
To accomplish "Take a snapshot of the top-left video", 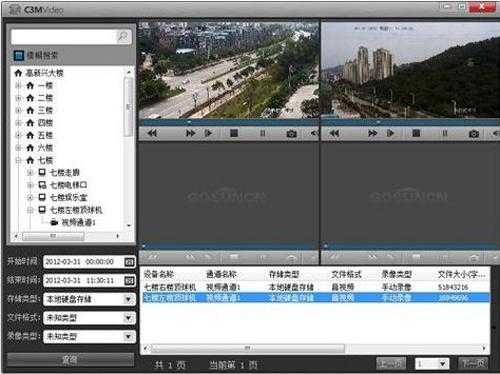I will pos(291,134).
